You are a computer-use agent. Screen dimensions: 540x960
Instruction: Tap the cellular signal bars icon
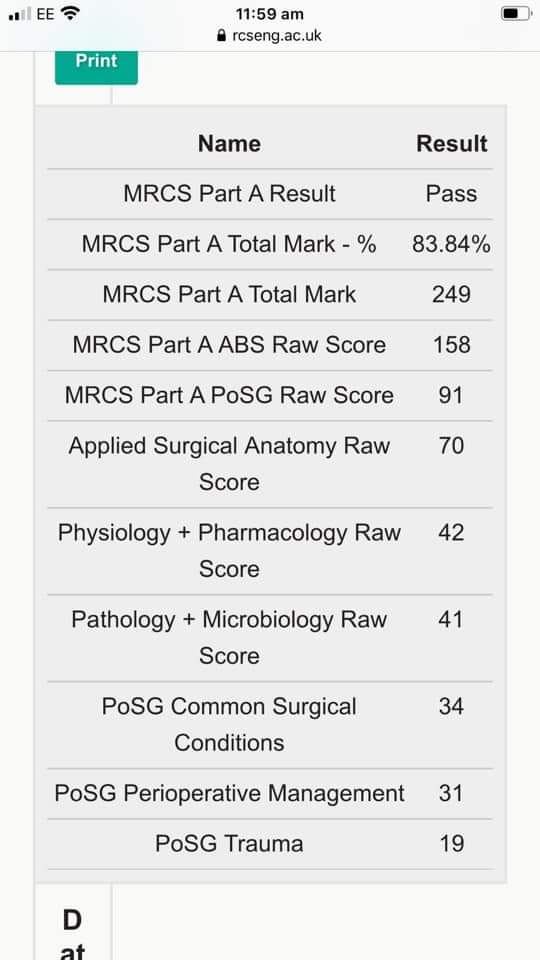point(20,13)
